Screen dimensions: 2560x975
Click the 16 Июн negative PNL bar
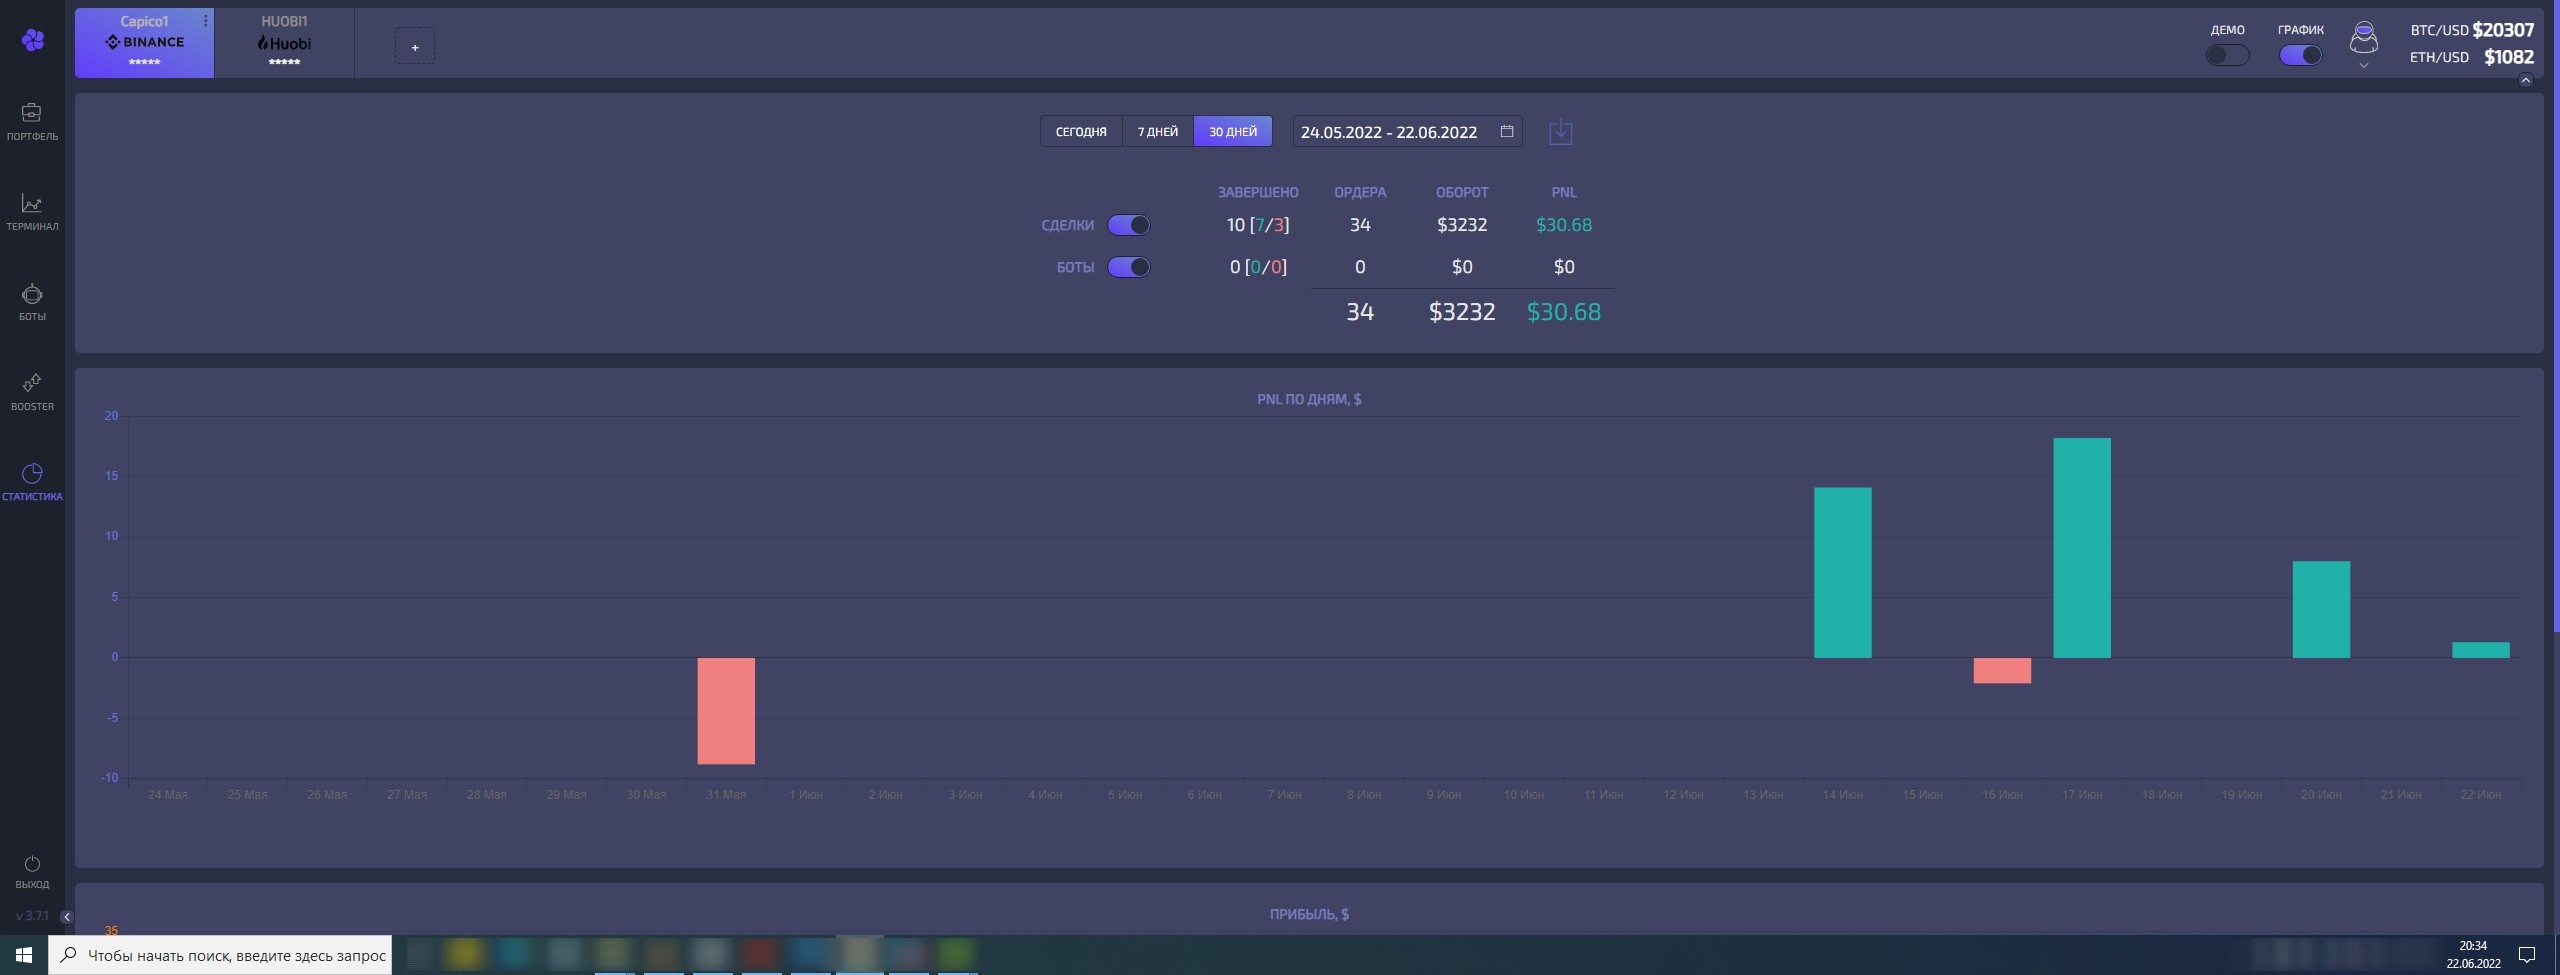click(x=2002, y=671)
